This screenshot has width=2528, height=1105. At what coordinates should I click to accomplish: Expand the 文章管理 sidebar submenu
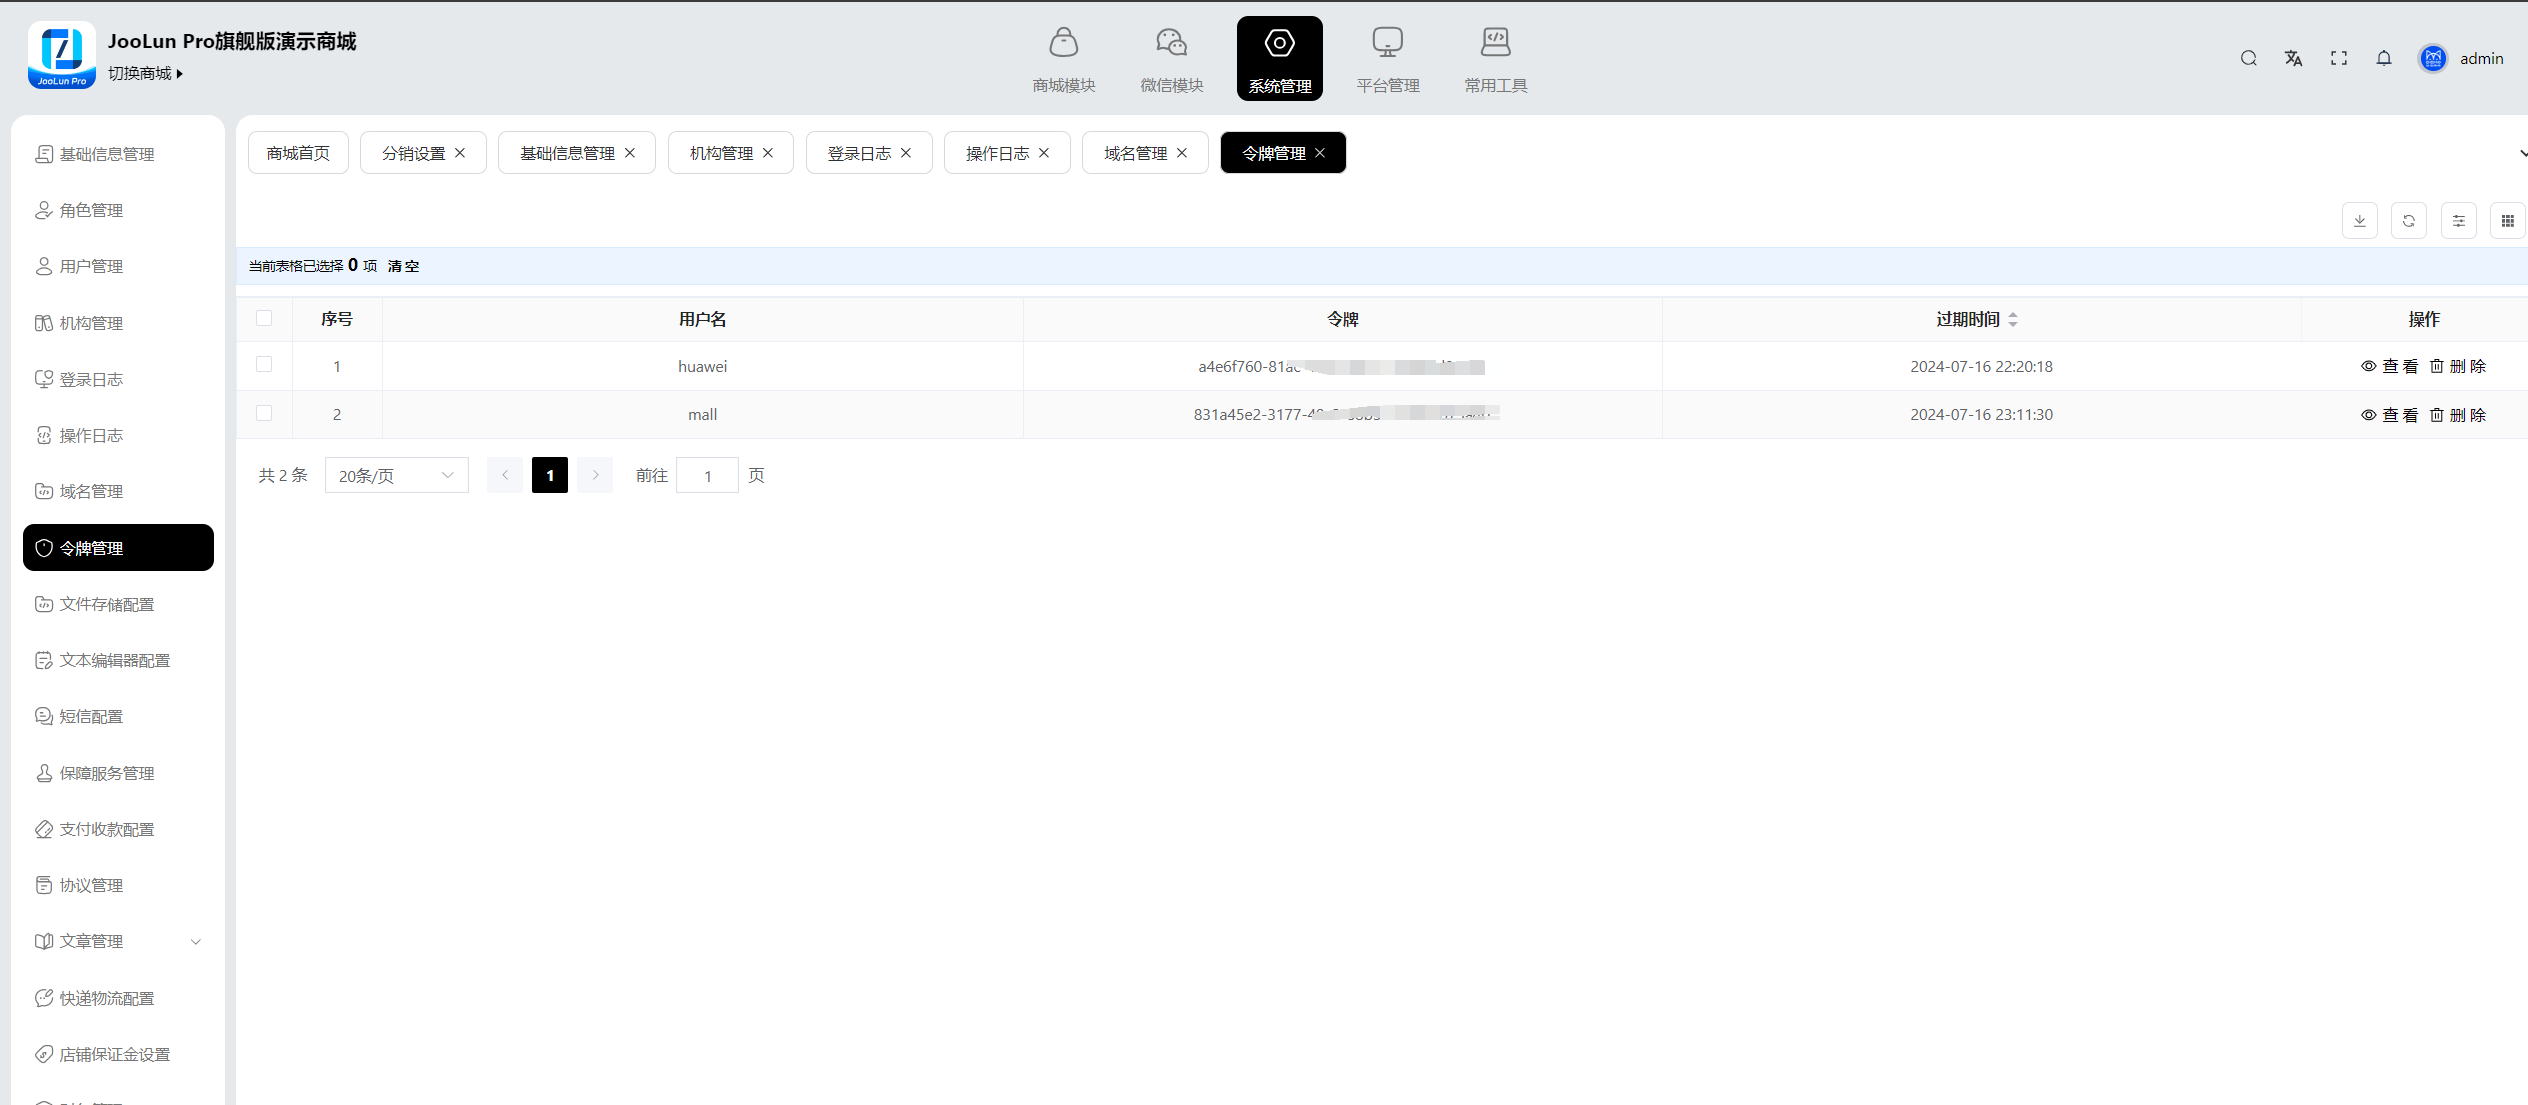(x=118, y=941)
